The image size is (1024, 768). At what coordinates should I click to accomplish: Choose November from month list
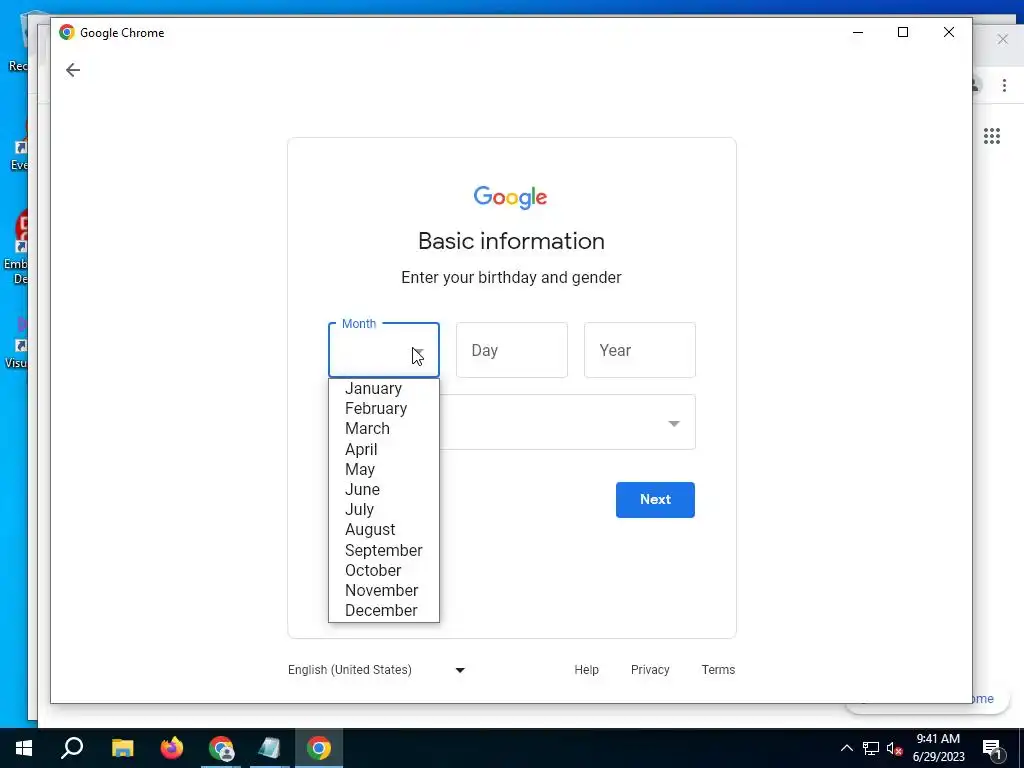383,590
